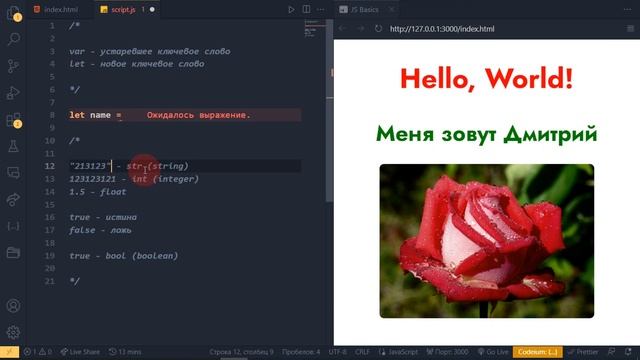Change file encoding UTF-8
Screen dimensions: 640x360
[x=338, y=352]
